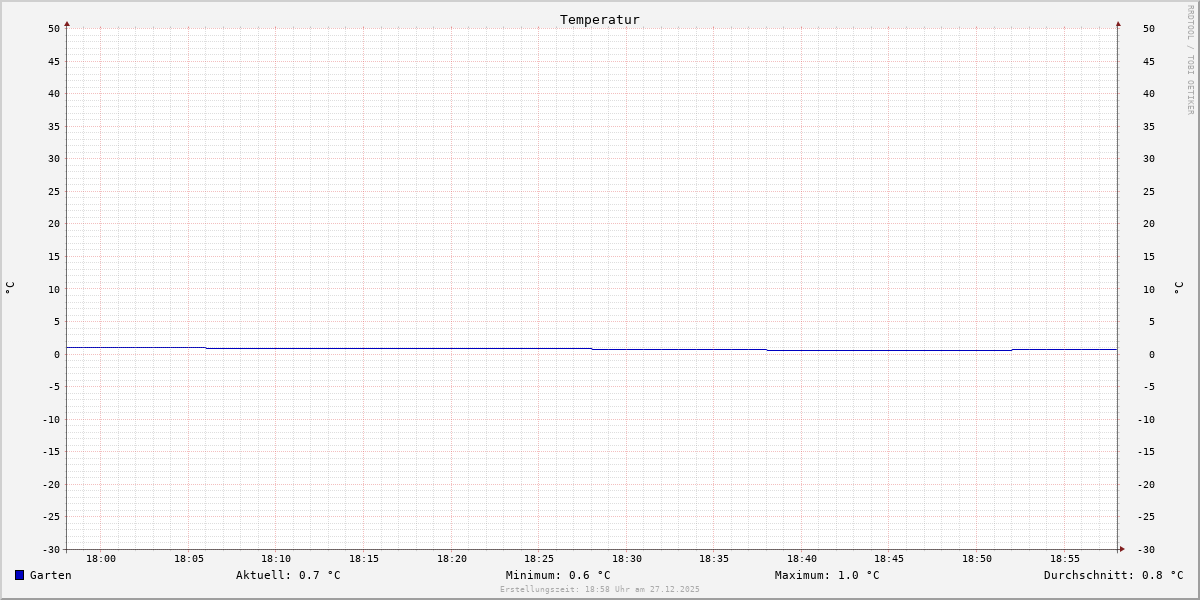Click the blue temperature line in the chart
Image resolution: width=1200 pixels, height=600 pixels.
(592, 348)
